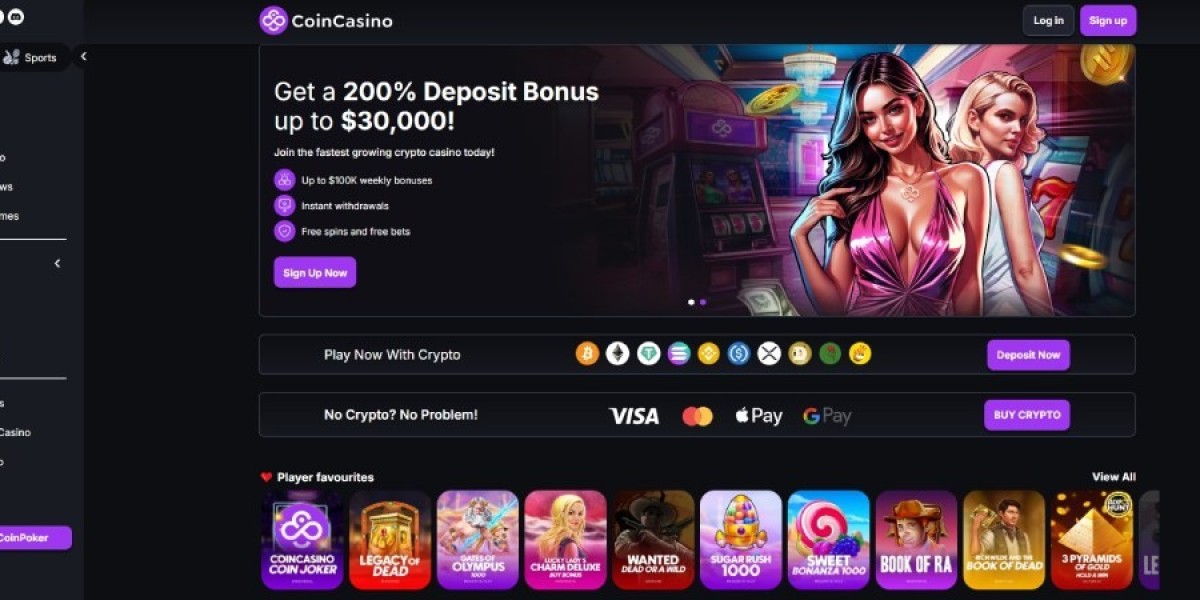This screenshot has height=600, width=1200.
Task: Click the USD Coin icon
Action: click(x=739, y=353)
